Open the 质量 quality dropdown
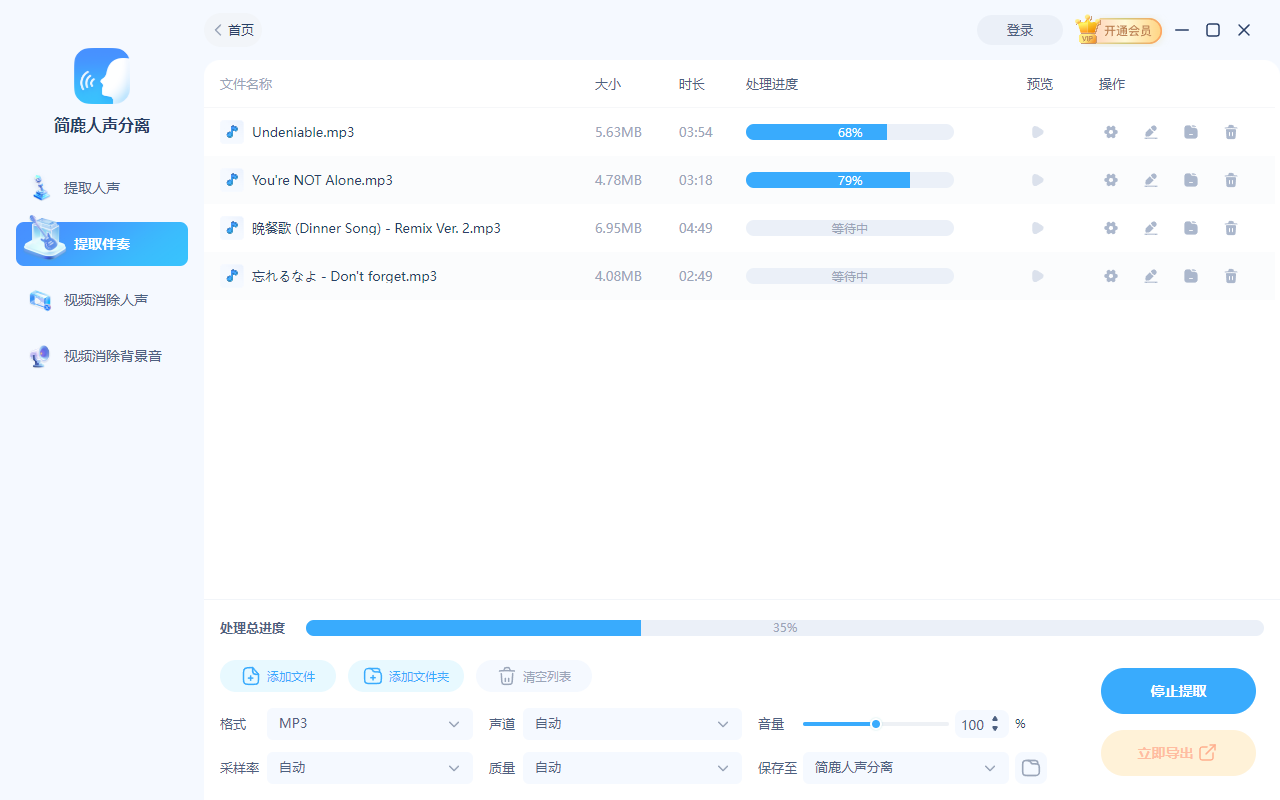 (633, 768)
